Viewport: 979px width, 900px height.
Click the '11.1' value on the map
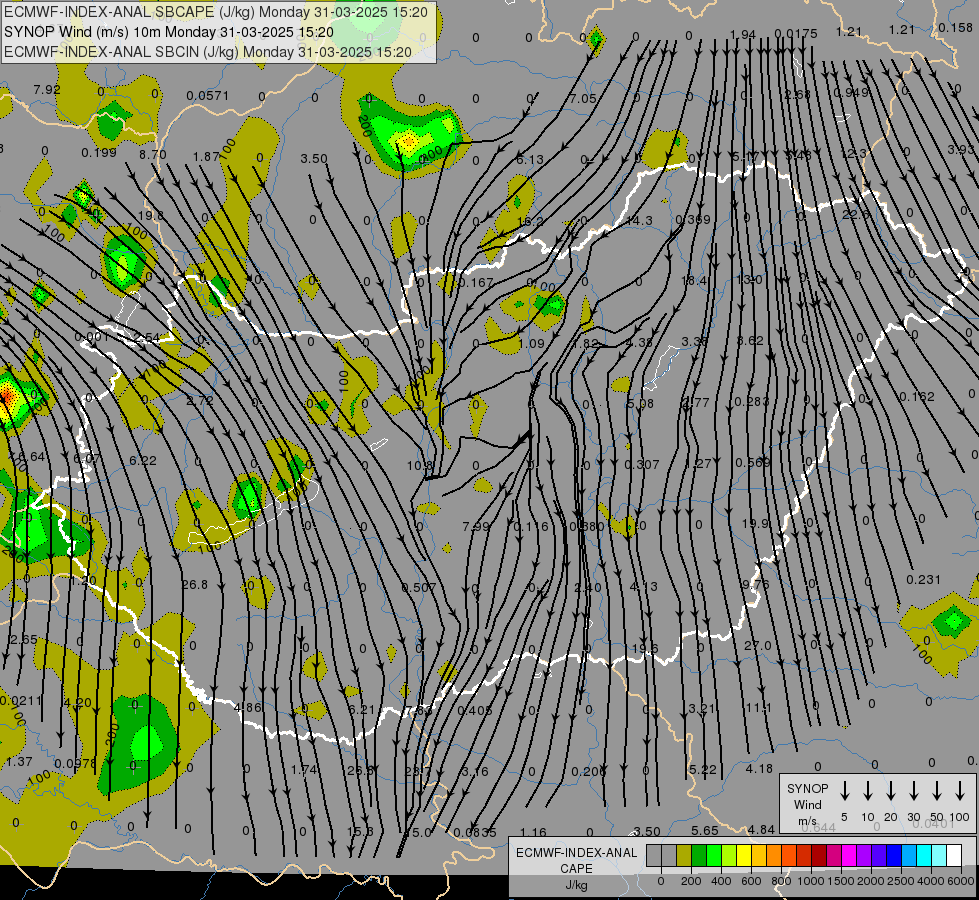pos(758,708)
